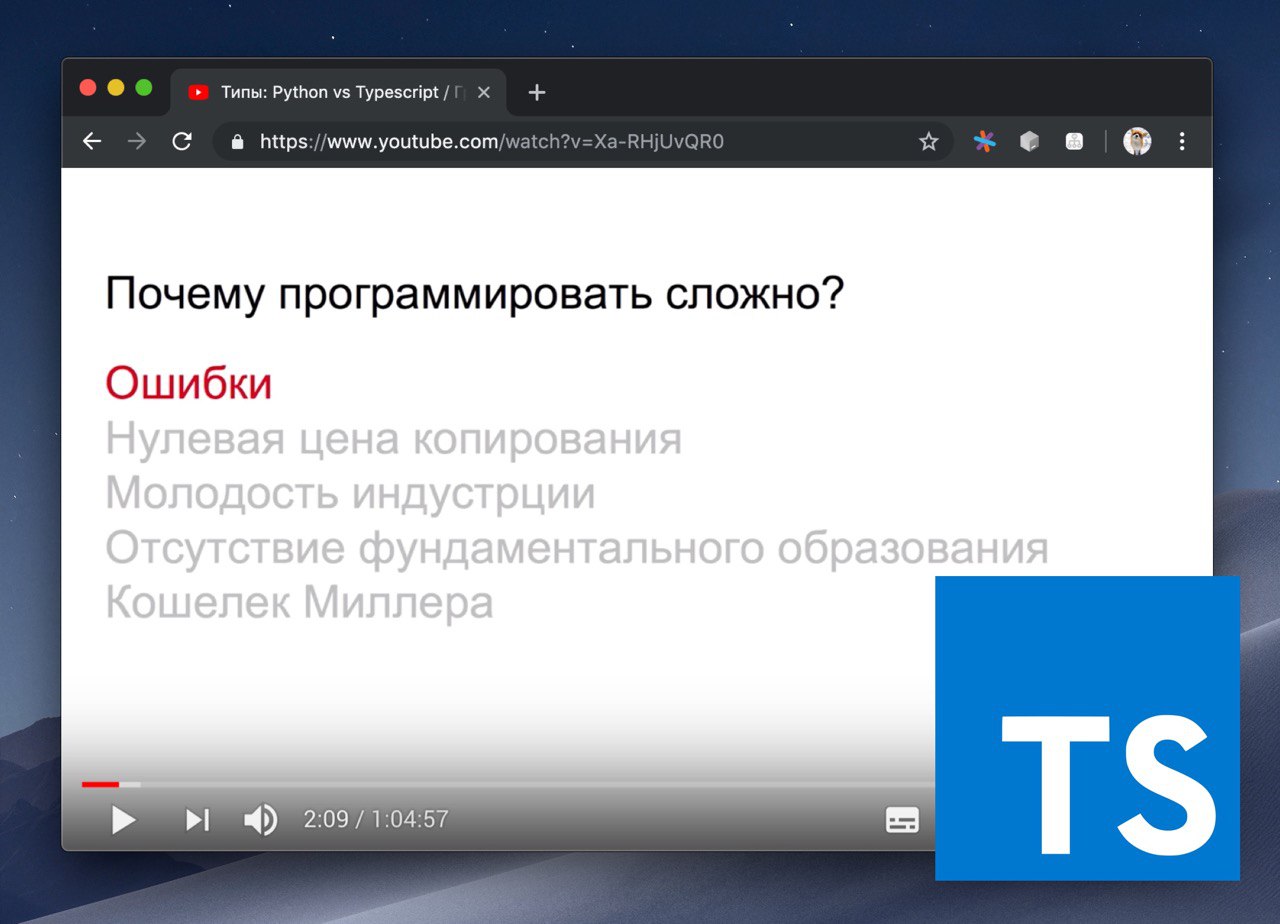The height and width of the screenshot is (924, 1280).
Task: Mute the video volume
Action: tap(260, 820)
